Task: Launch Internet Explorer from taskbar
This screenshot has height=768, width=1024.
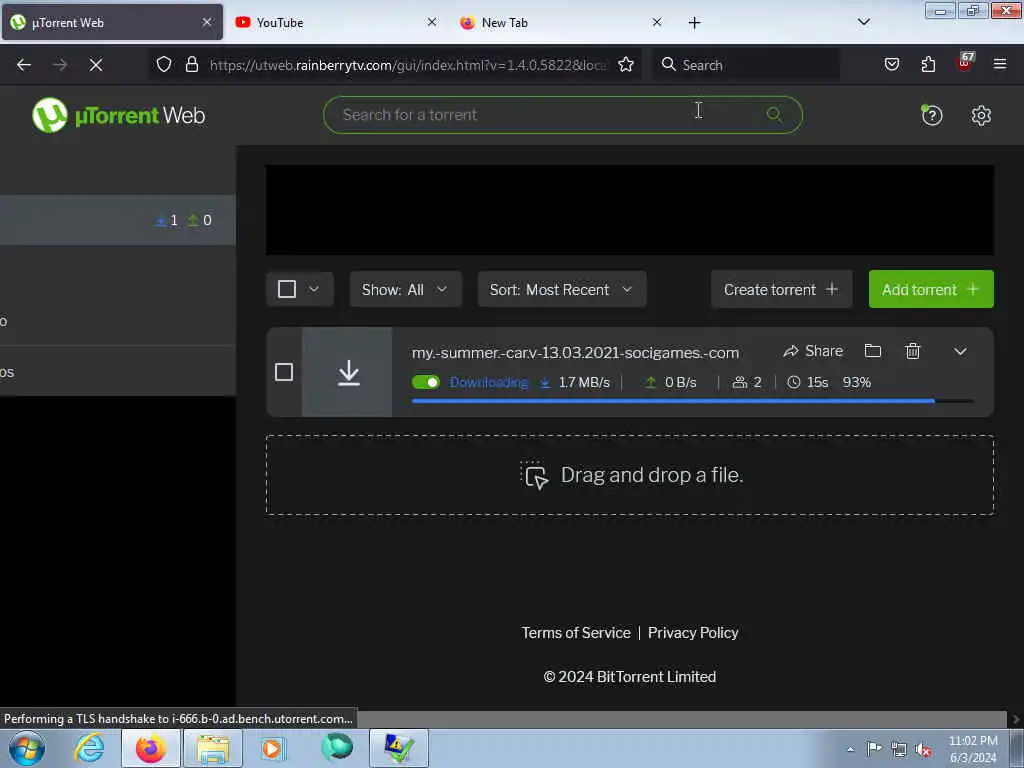Action: [x=89, y=748]
